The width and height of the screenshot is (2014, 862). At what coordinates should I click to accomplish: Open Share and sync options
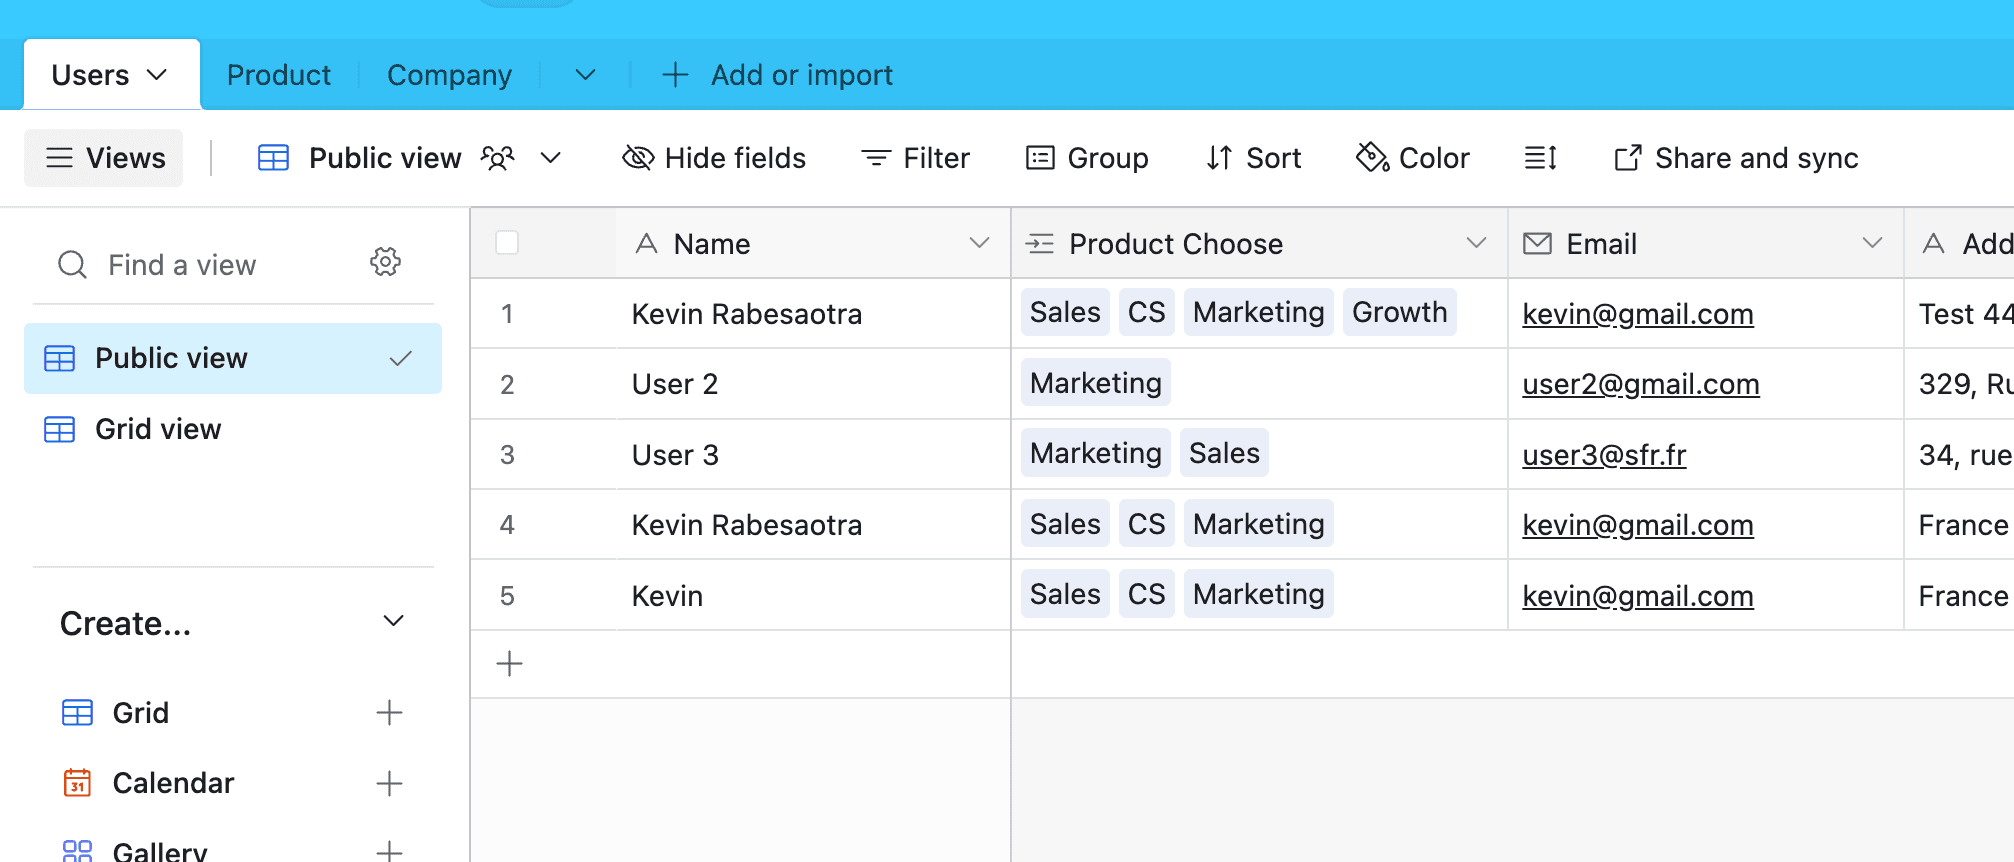(1736, 158)
